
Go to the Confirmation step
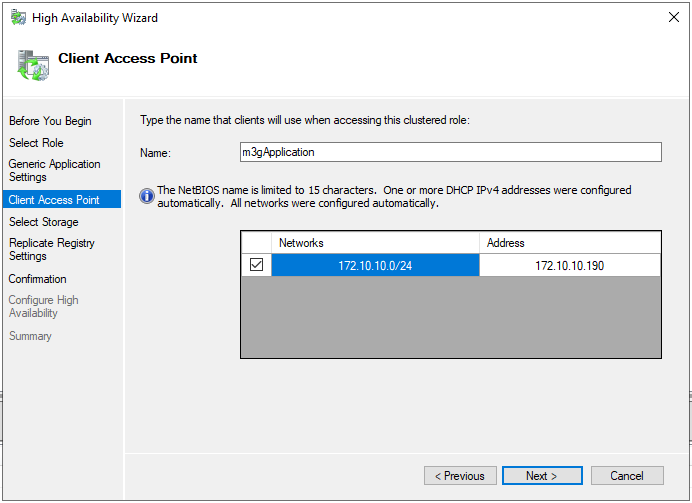(x=38, y=279)
